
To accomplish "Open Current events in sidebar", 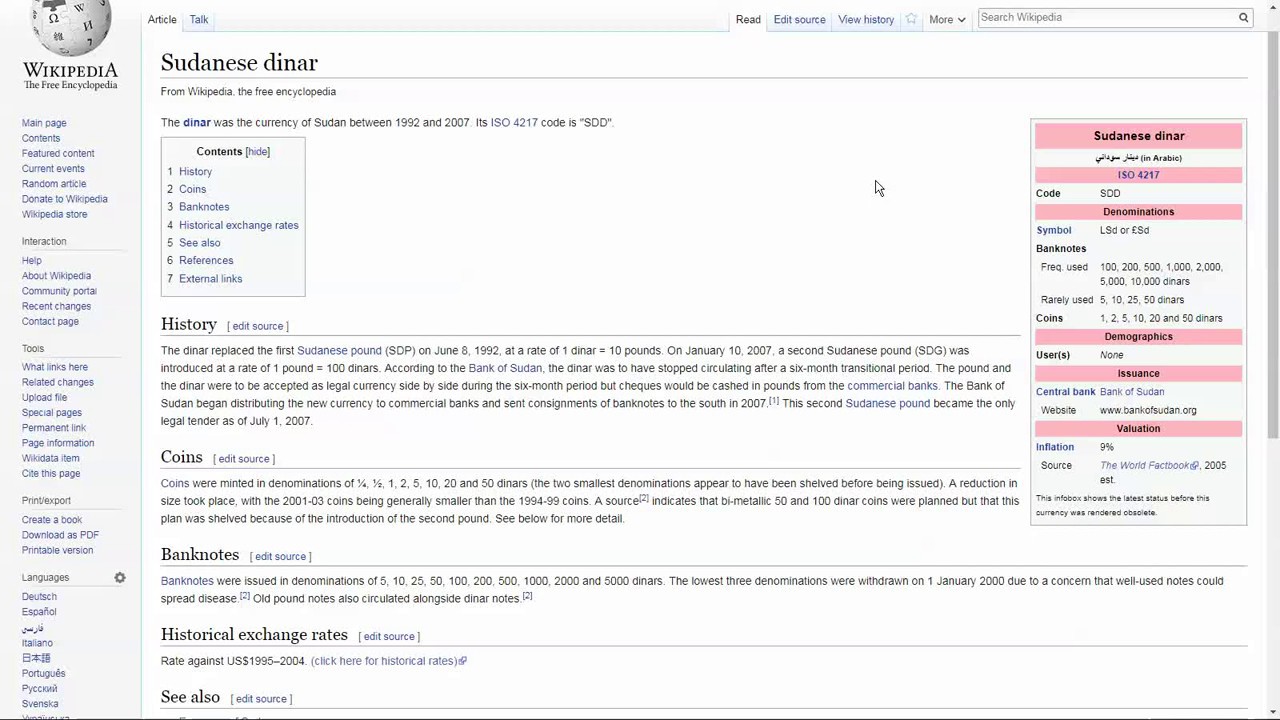I will pyautogui.click(x=53, y=168).
